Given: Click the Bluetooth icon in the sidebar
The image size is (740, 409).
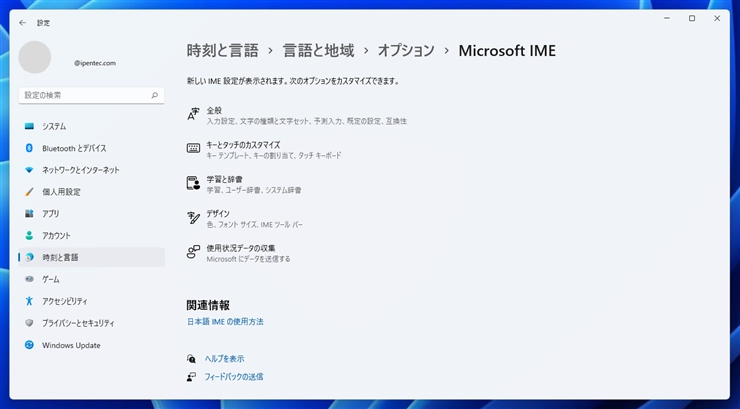Looking at the screenshot, I should [x=29, y=148].
